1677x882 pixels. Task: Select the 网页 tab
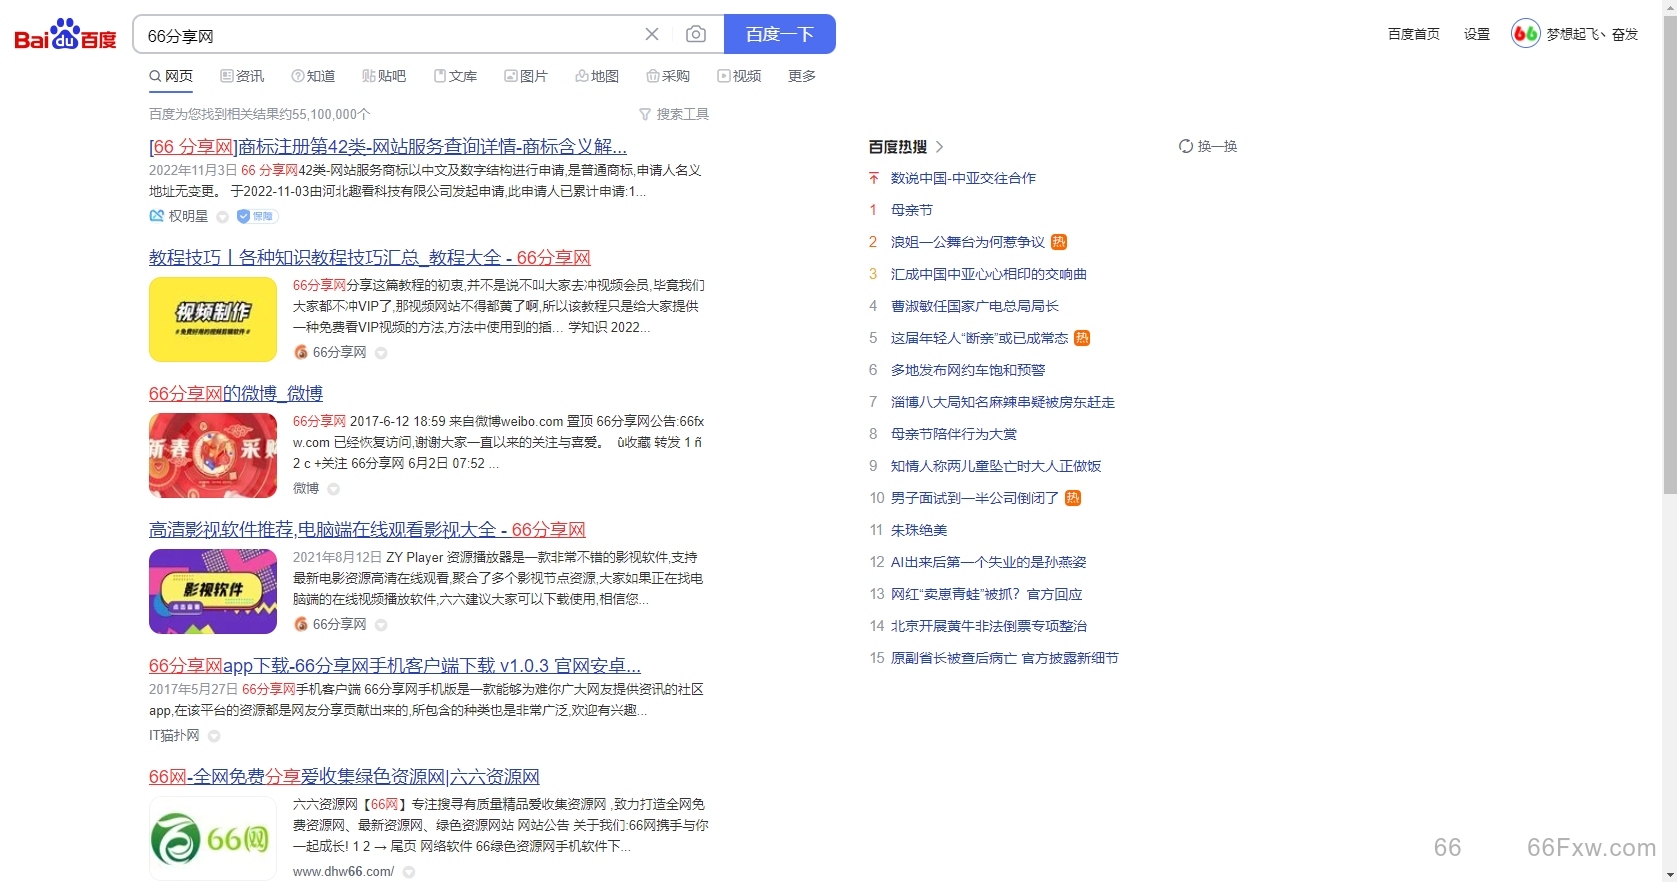click(171, 76)
